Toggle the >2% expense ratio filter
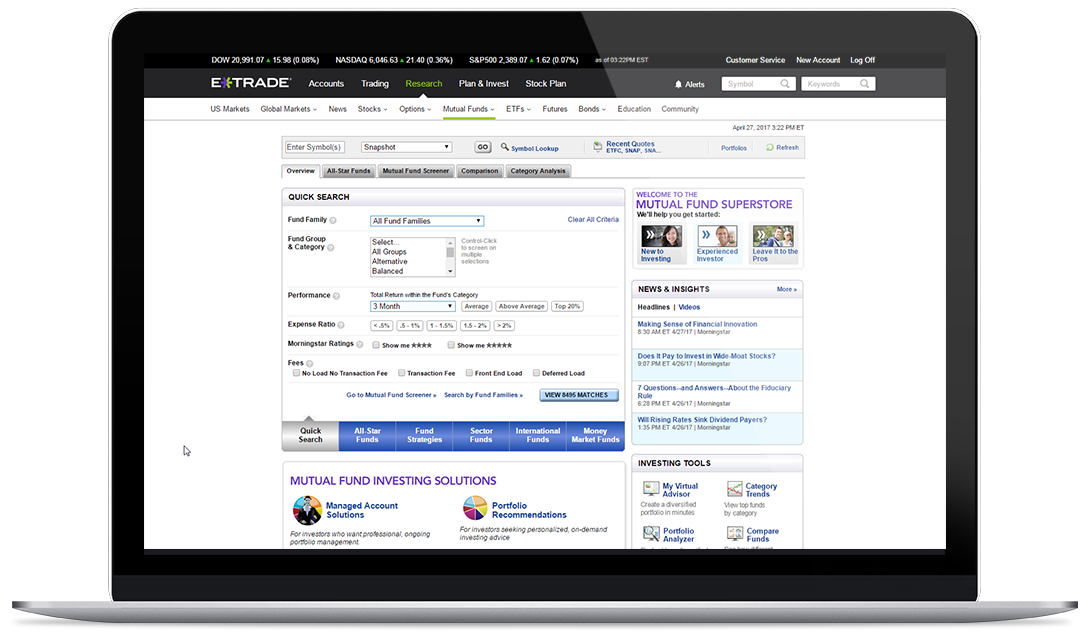The width and height of the screenshot is (1090, 642). [504, 325]
